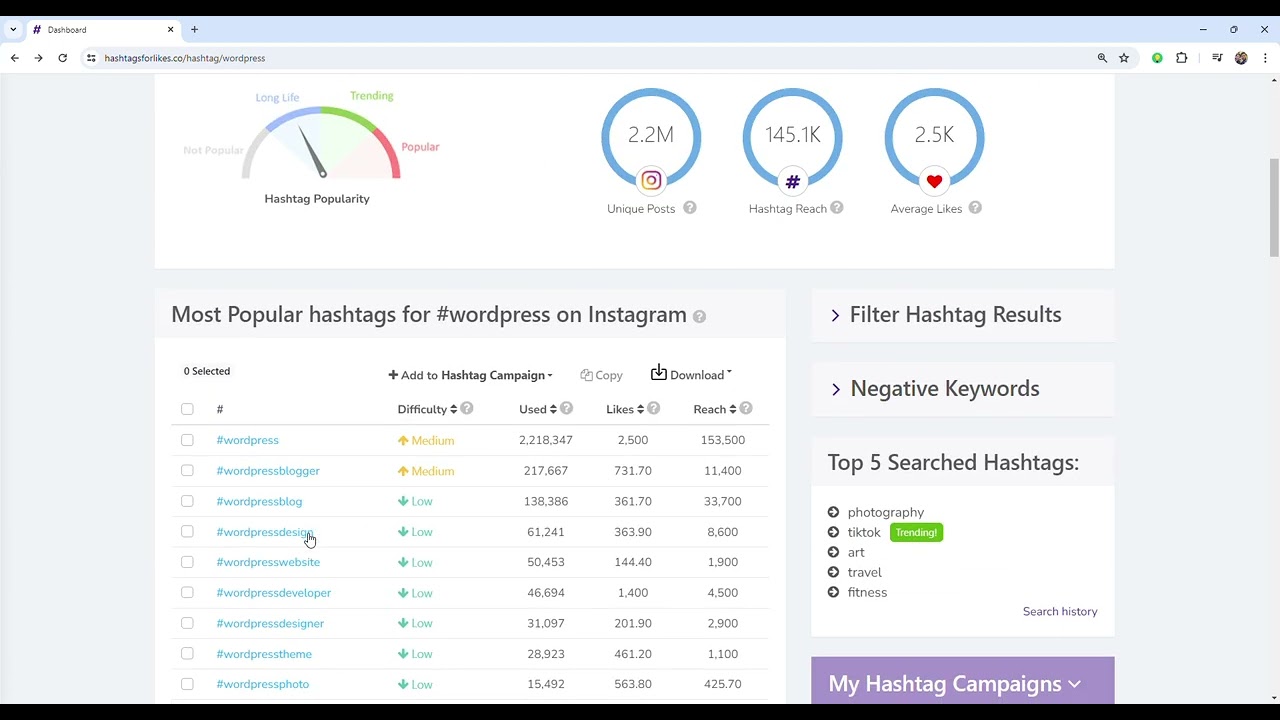Screen dimensions: 1280x720
Task: Open the #wordpressphoto hashtag link
Action: [x=262, y=684]
